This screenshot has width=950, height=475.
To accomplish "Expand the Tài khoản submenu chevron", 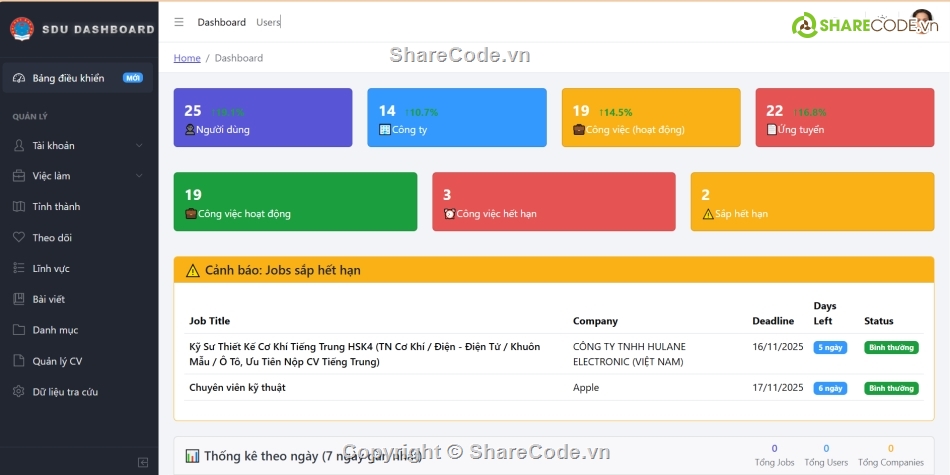I will click(139, 145).
